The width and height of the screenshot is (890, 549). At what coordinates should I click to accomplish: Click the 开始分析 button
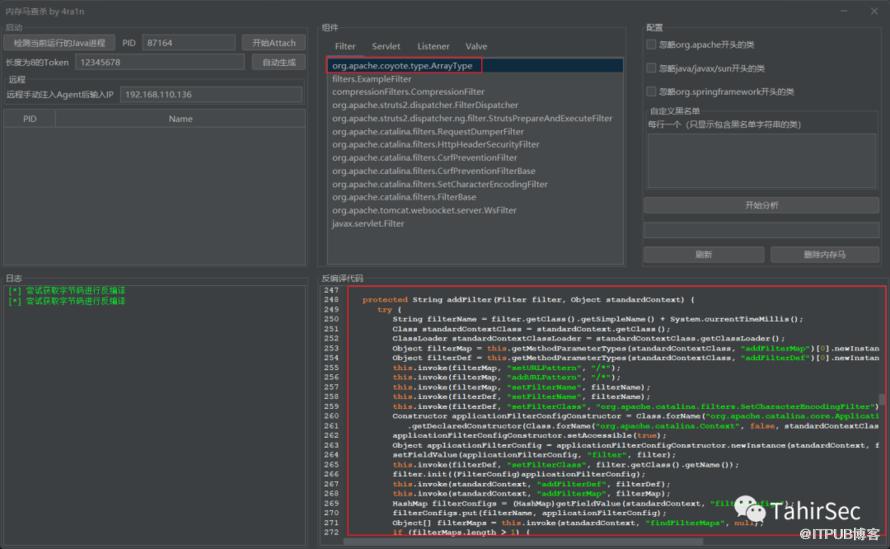coord(761,205)
